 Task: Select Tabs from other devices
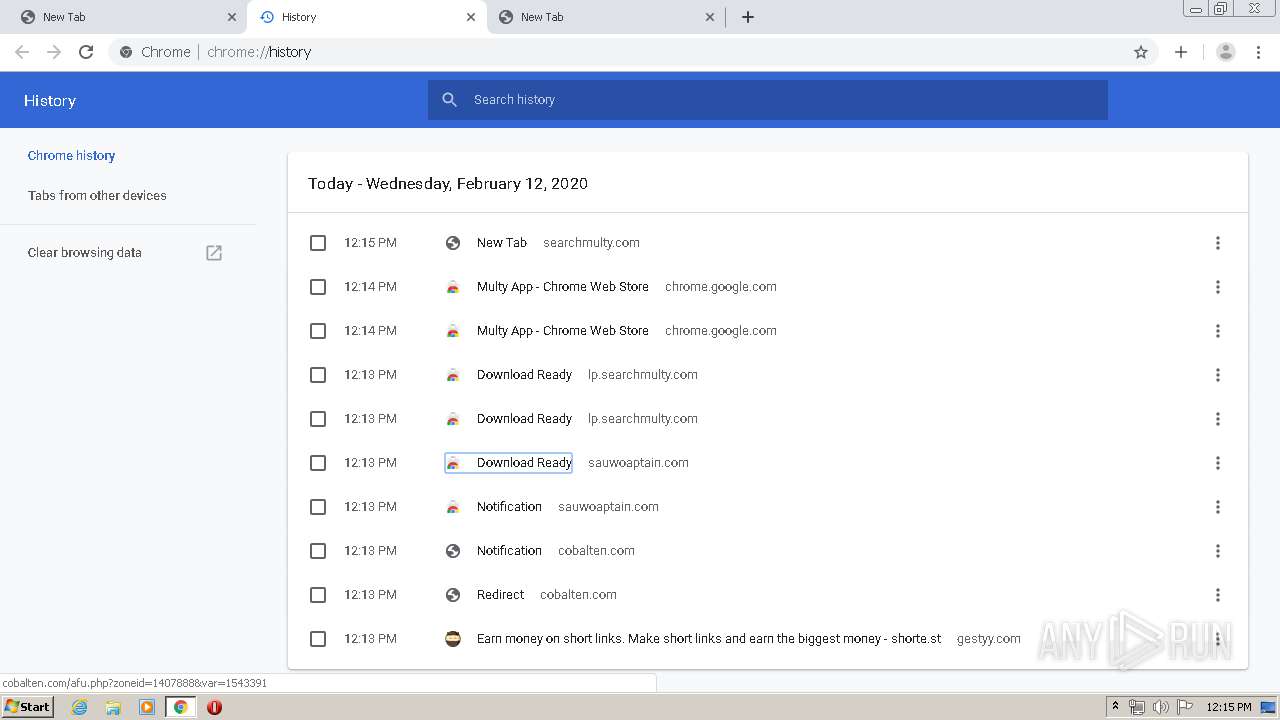(97, 196)
